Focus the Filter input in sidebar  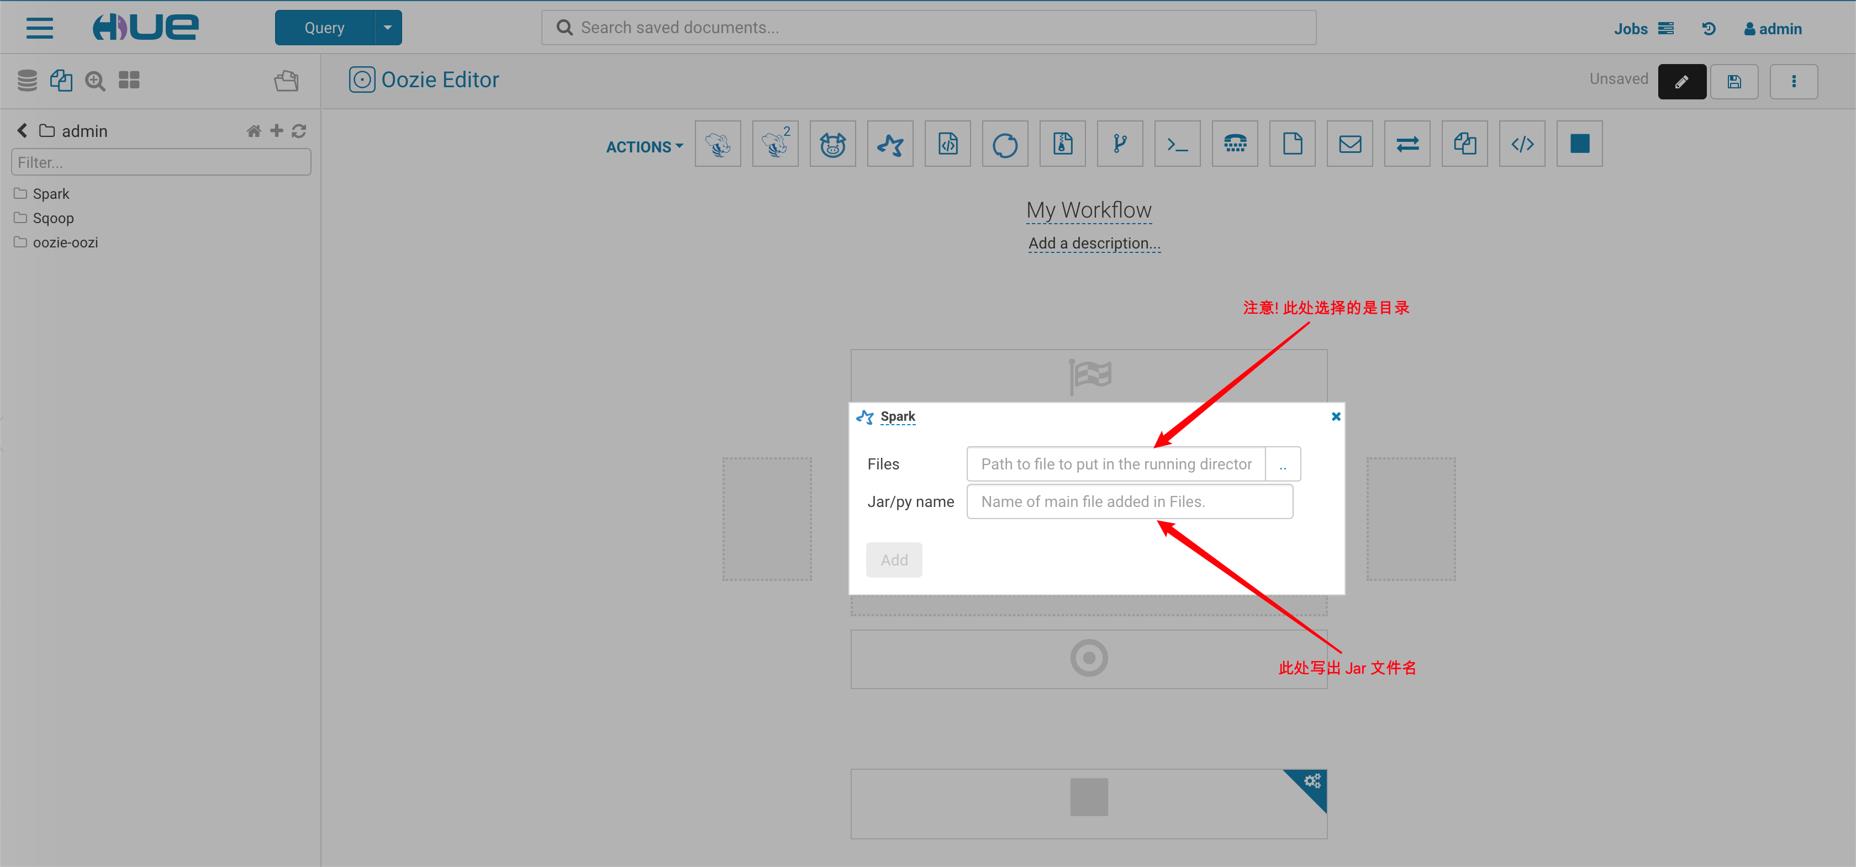[161, 162]
